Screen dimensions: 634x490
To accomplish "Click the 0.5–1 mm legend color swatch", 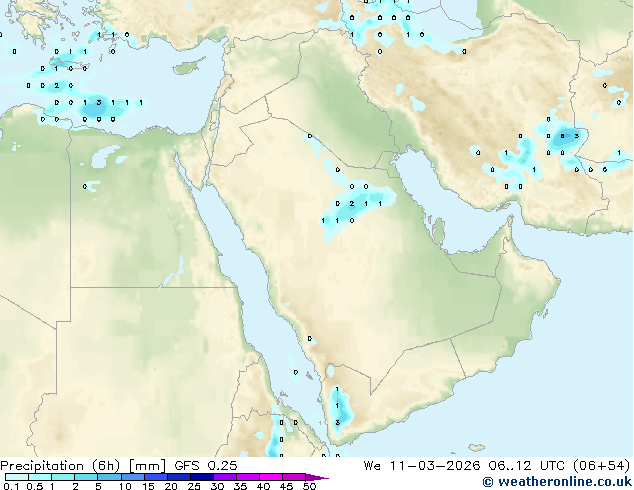I will click(x=40, y=477).
